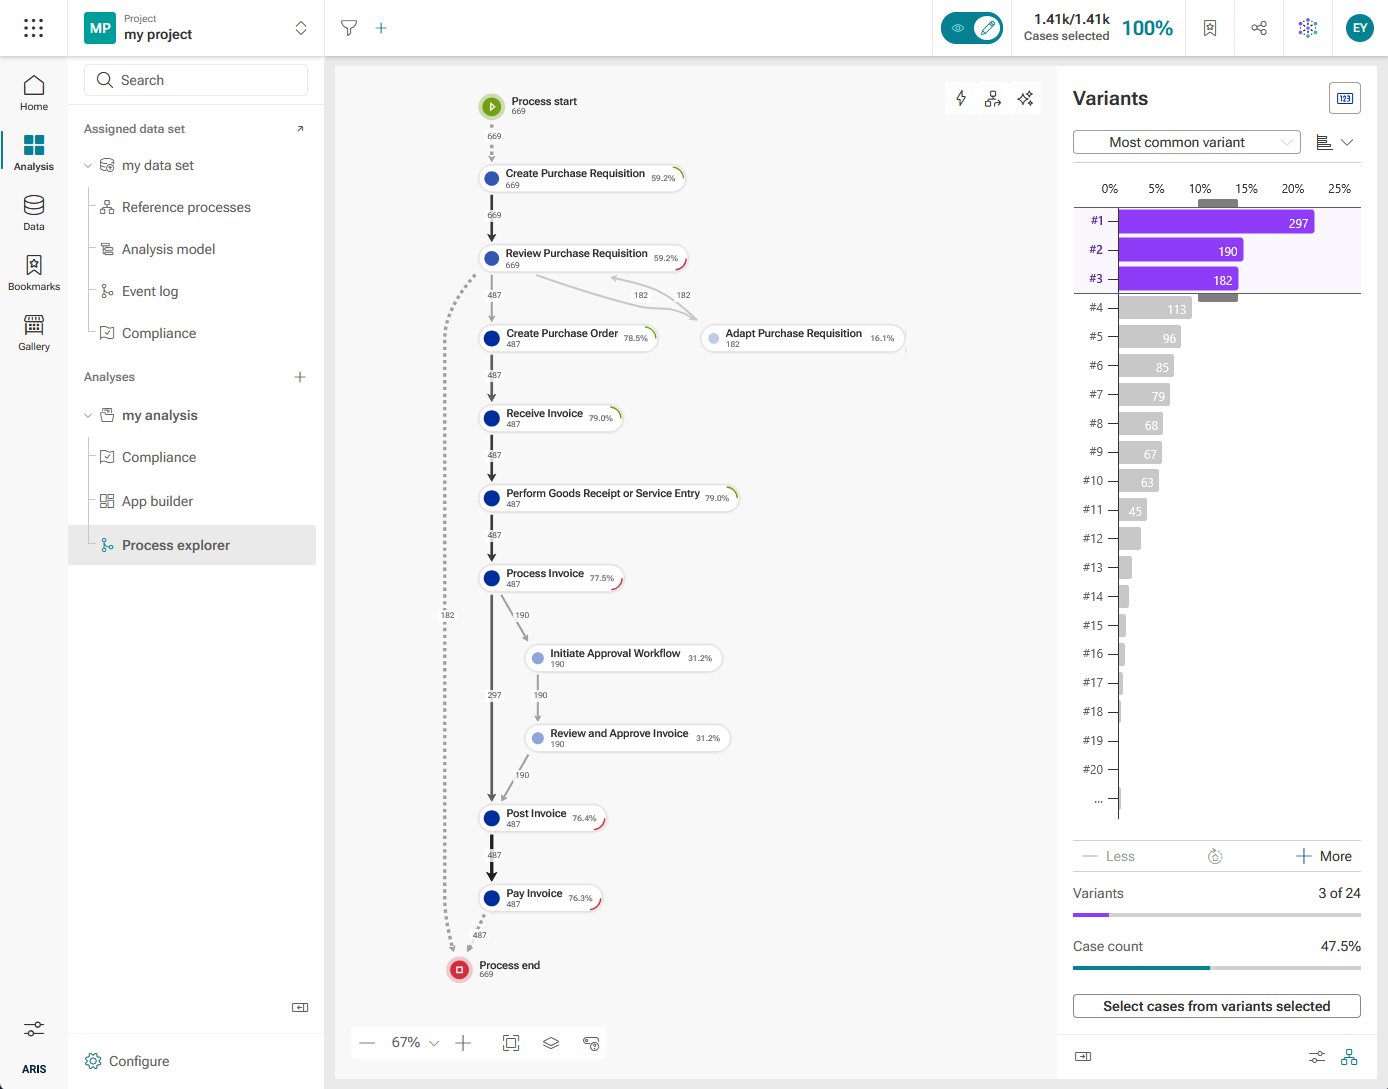Open the app launcher grid icon
This screenshot has height=1089, width=1388.
(33, 28)
